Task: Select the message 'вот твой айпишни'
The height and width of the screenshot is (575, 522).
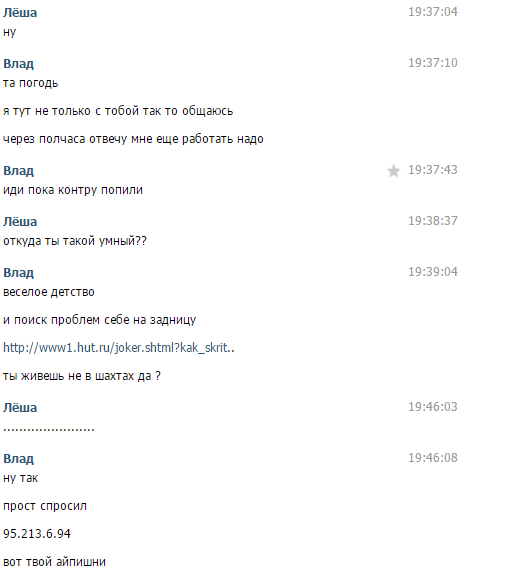Action: tap(54, 562)
